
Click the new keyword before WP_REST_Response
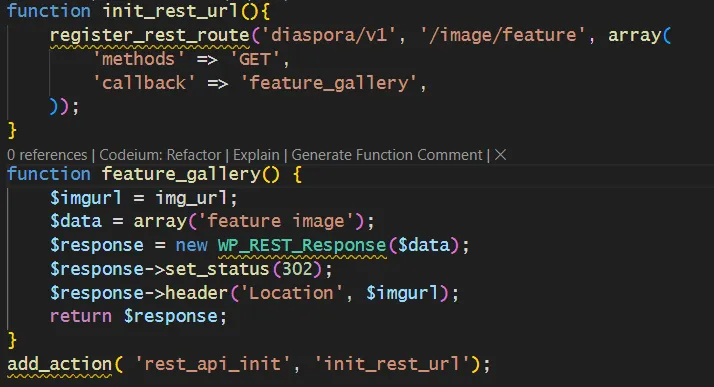[x=191, y=245]
